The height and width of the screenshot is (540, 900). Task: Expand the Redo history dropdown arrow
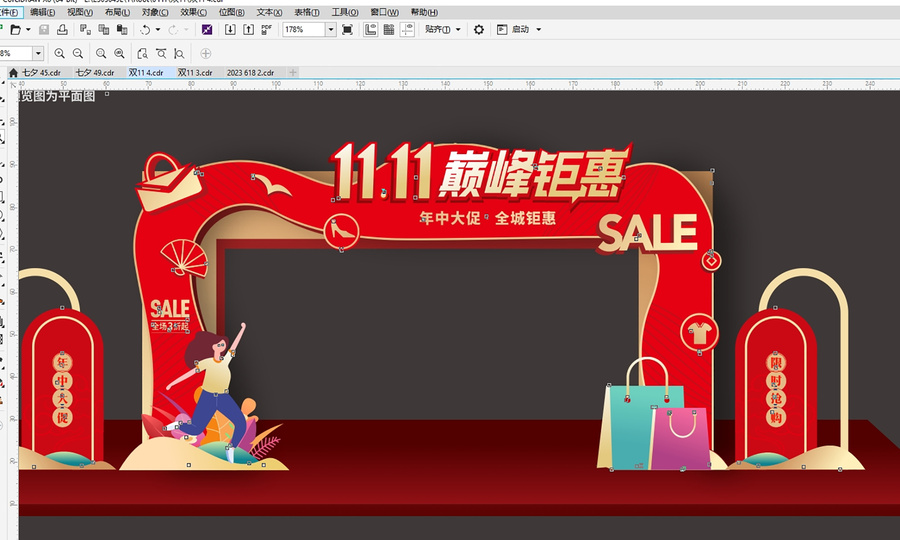[185, 29]
